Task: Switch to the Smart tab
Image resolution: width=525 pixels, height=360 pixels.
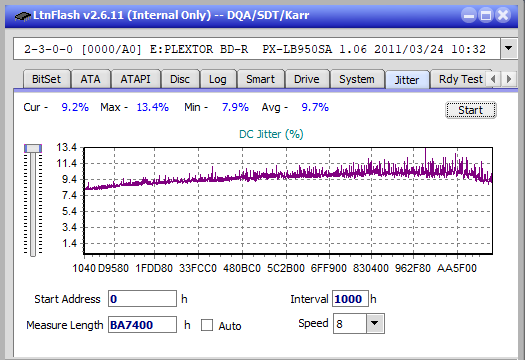Action: point(260,79)
